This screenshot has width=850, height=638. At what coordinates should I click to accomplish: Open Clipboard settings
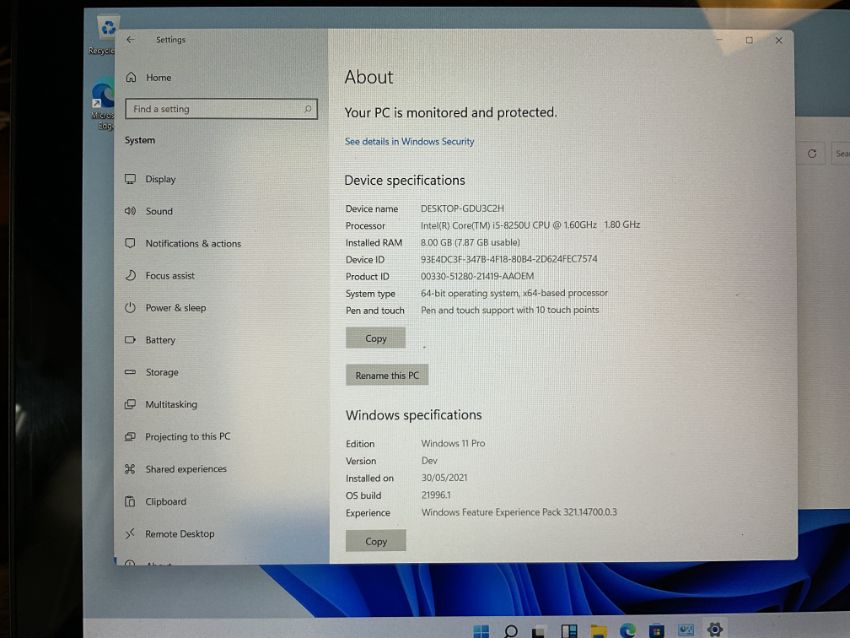165,501
